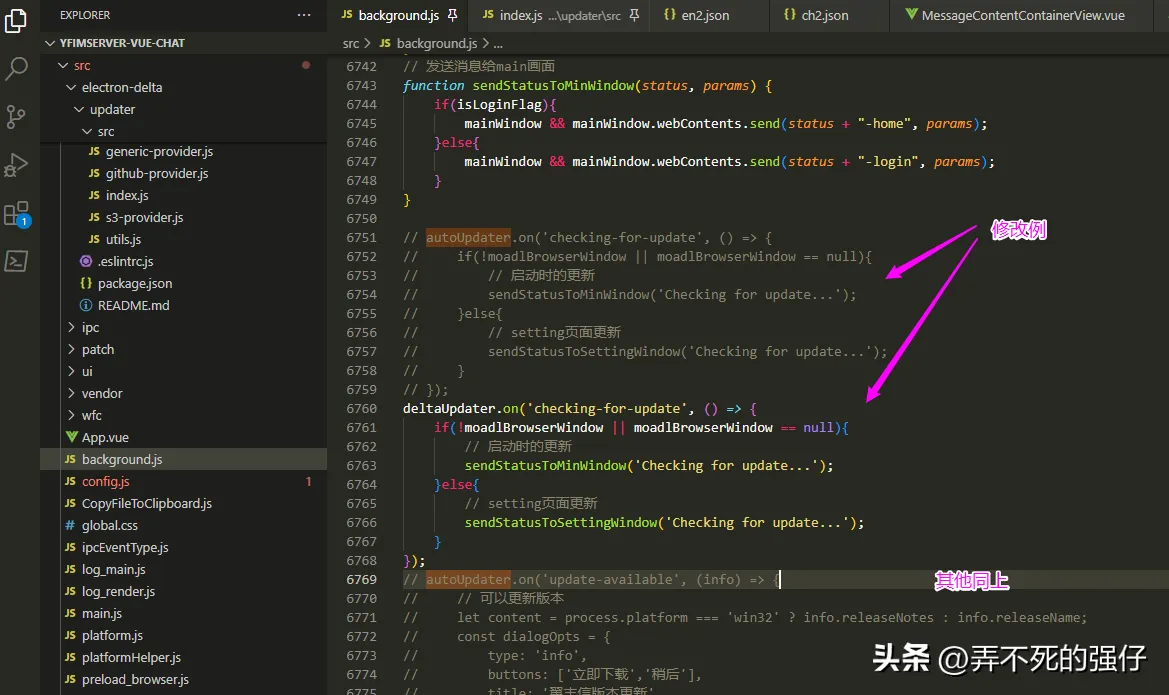Open global.css file
The image size is (1169, 695).
click(183, 526)
